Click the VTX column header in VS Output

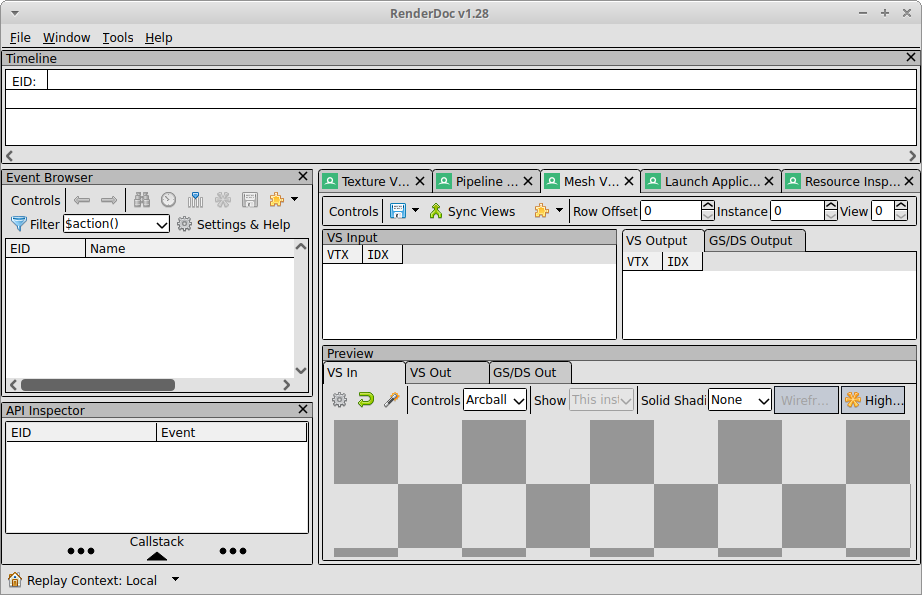[x=643, y=262]
